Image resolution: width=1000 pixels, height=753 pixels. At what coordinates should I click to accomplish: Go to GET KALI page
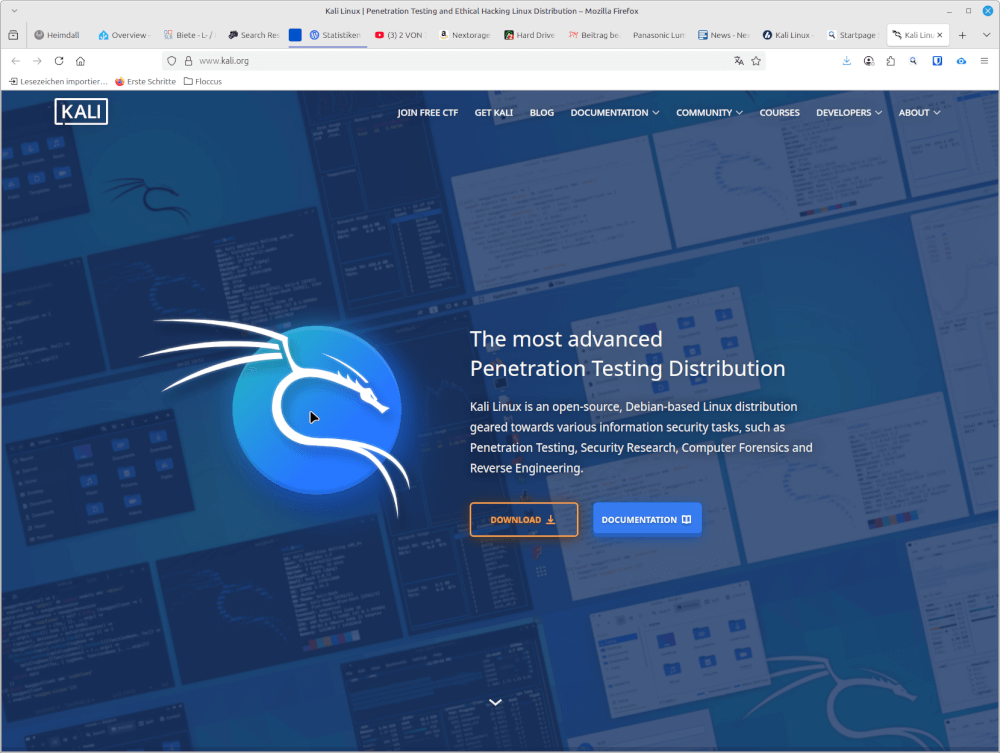pos(494,113)
